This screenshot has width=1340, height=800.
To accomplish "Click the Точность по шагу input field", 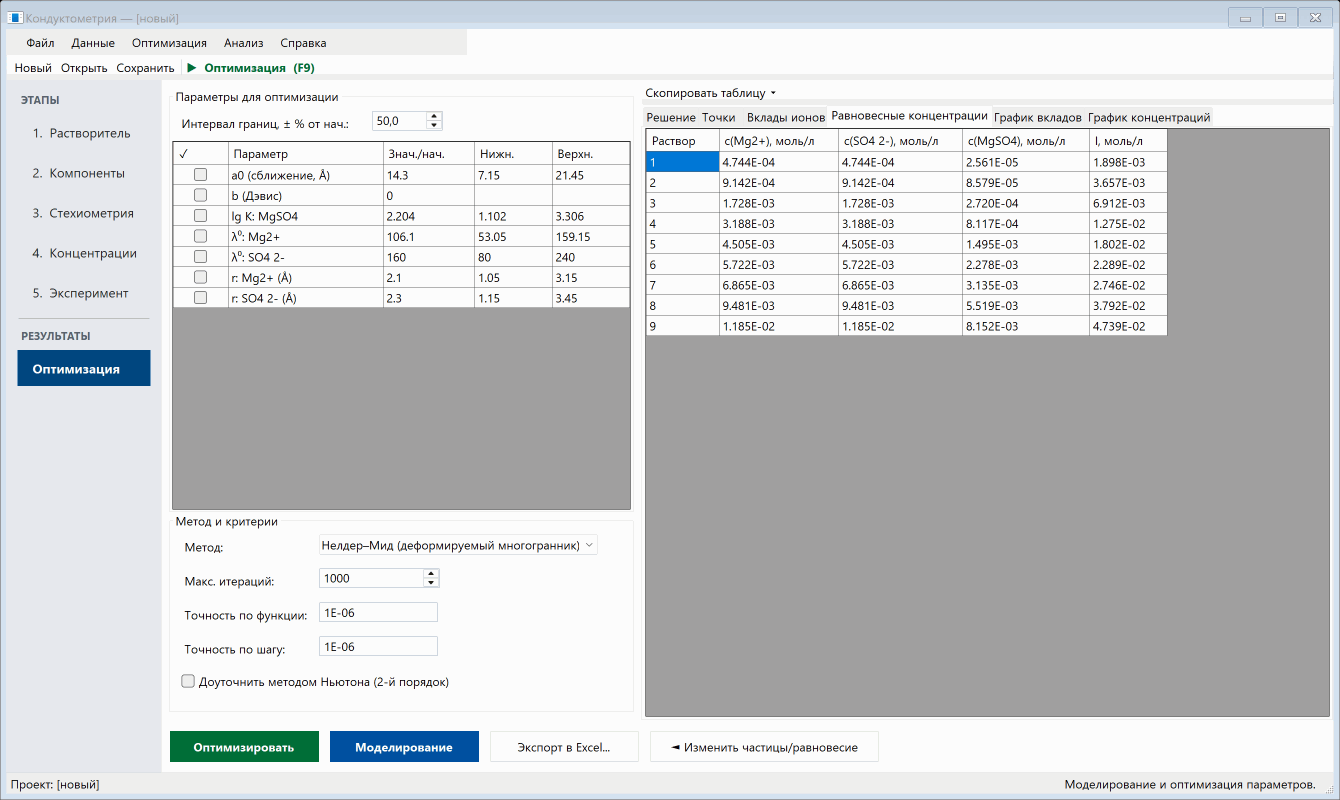I will (378, 647).
